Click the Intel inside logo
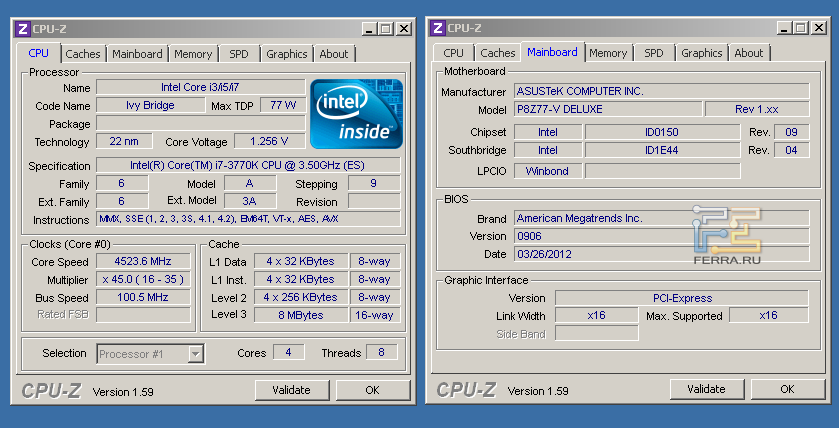Viewport: 839px width, 428px height. click(357, 113)
